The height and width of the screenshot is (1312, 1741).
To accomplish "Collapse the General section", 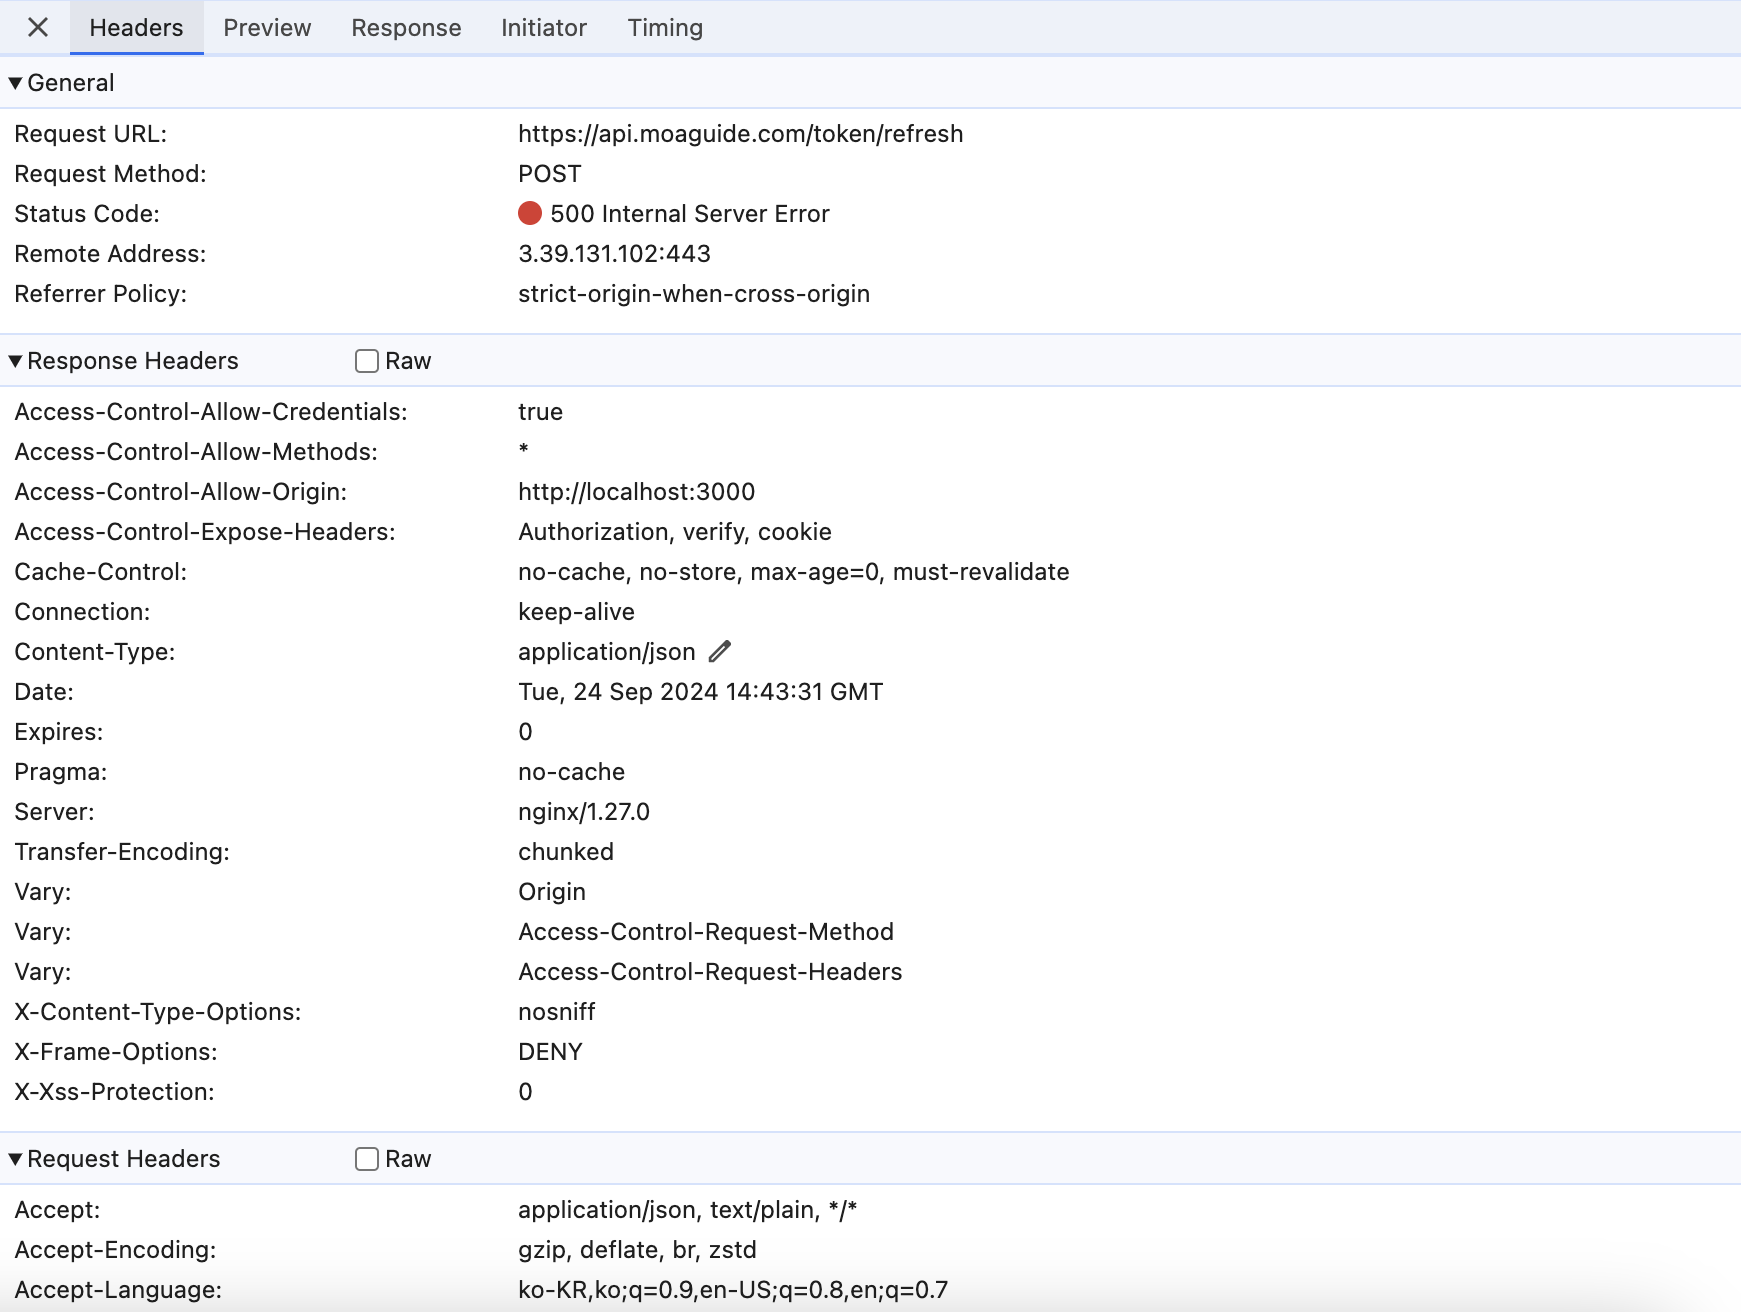I will tap(16, 83).
